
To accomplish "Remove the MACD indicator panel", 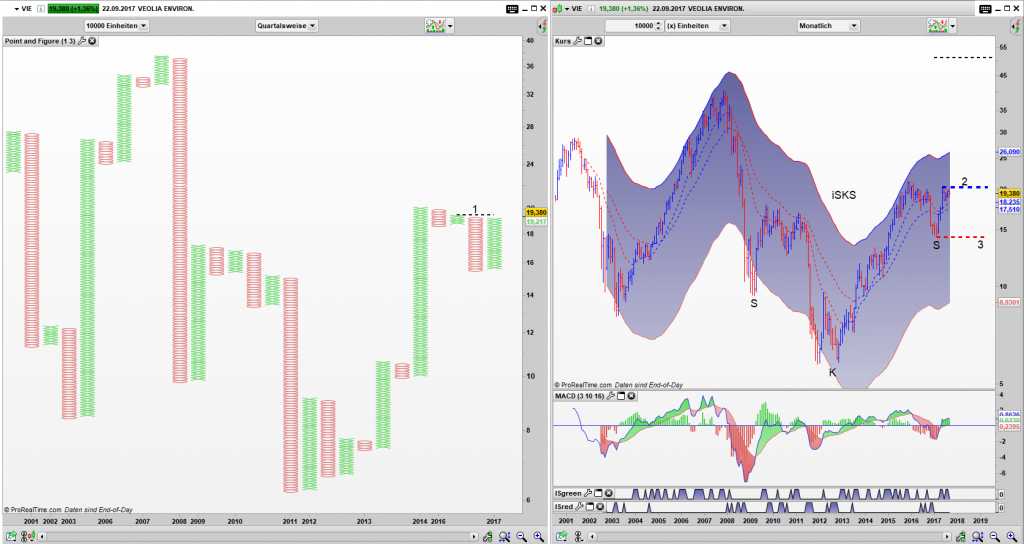I will click(632, 396).
